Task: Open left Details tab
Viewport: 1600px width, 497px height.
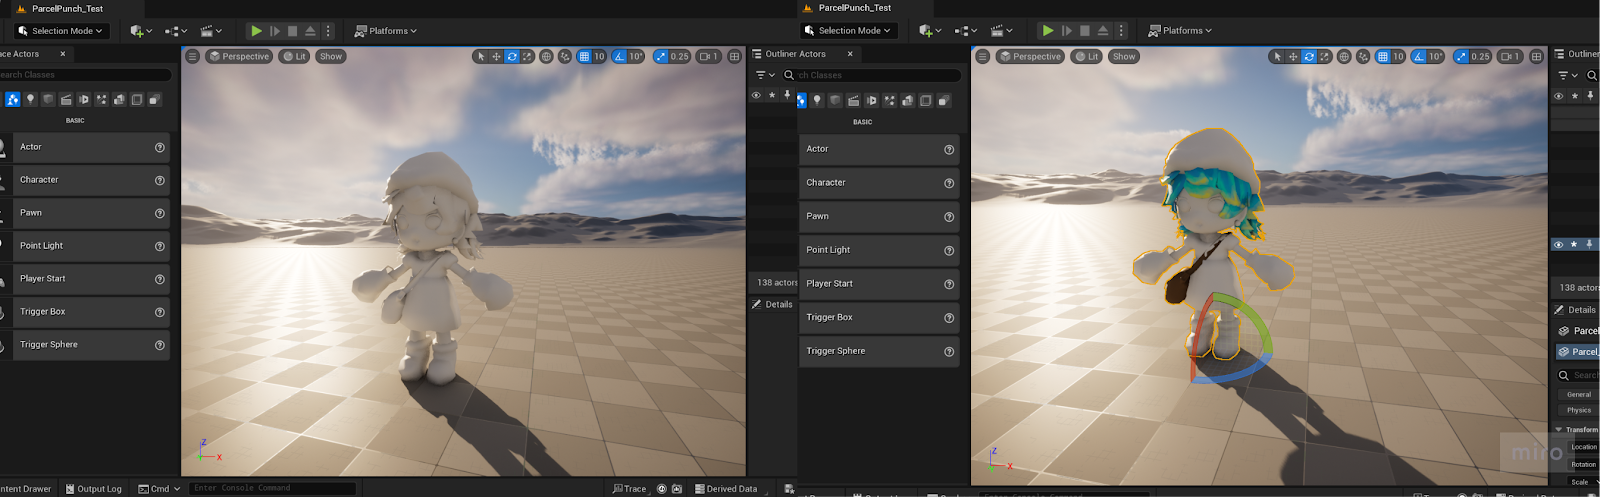Action: click(773, 304)
